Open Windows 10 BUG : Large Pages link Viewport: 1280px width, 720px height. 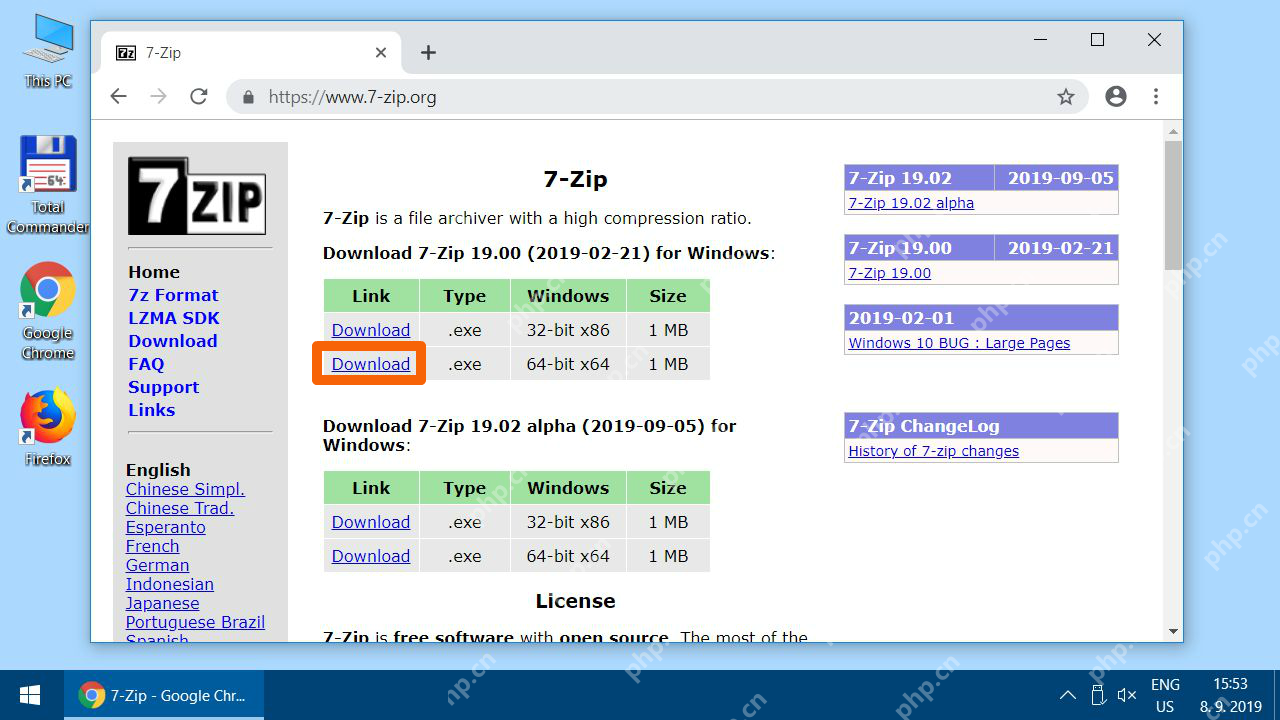pos(959,343)
